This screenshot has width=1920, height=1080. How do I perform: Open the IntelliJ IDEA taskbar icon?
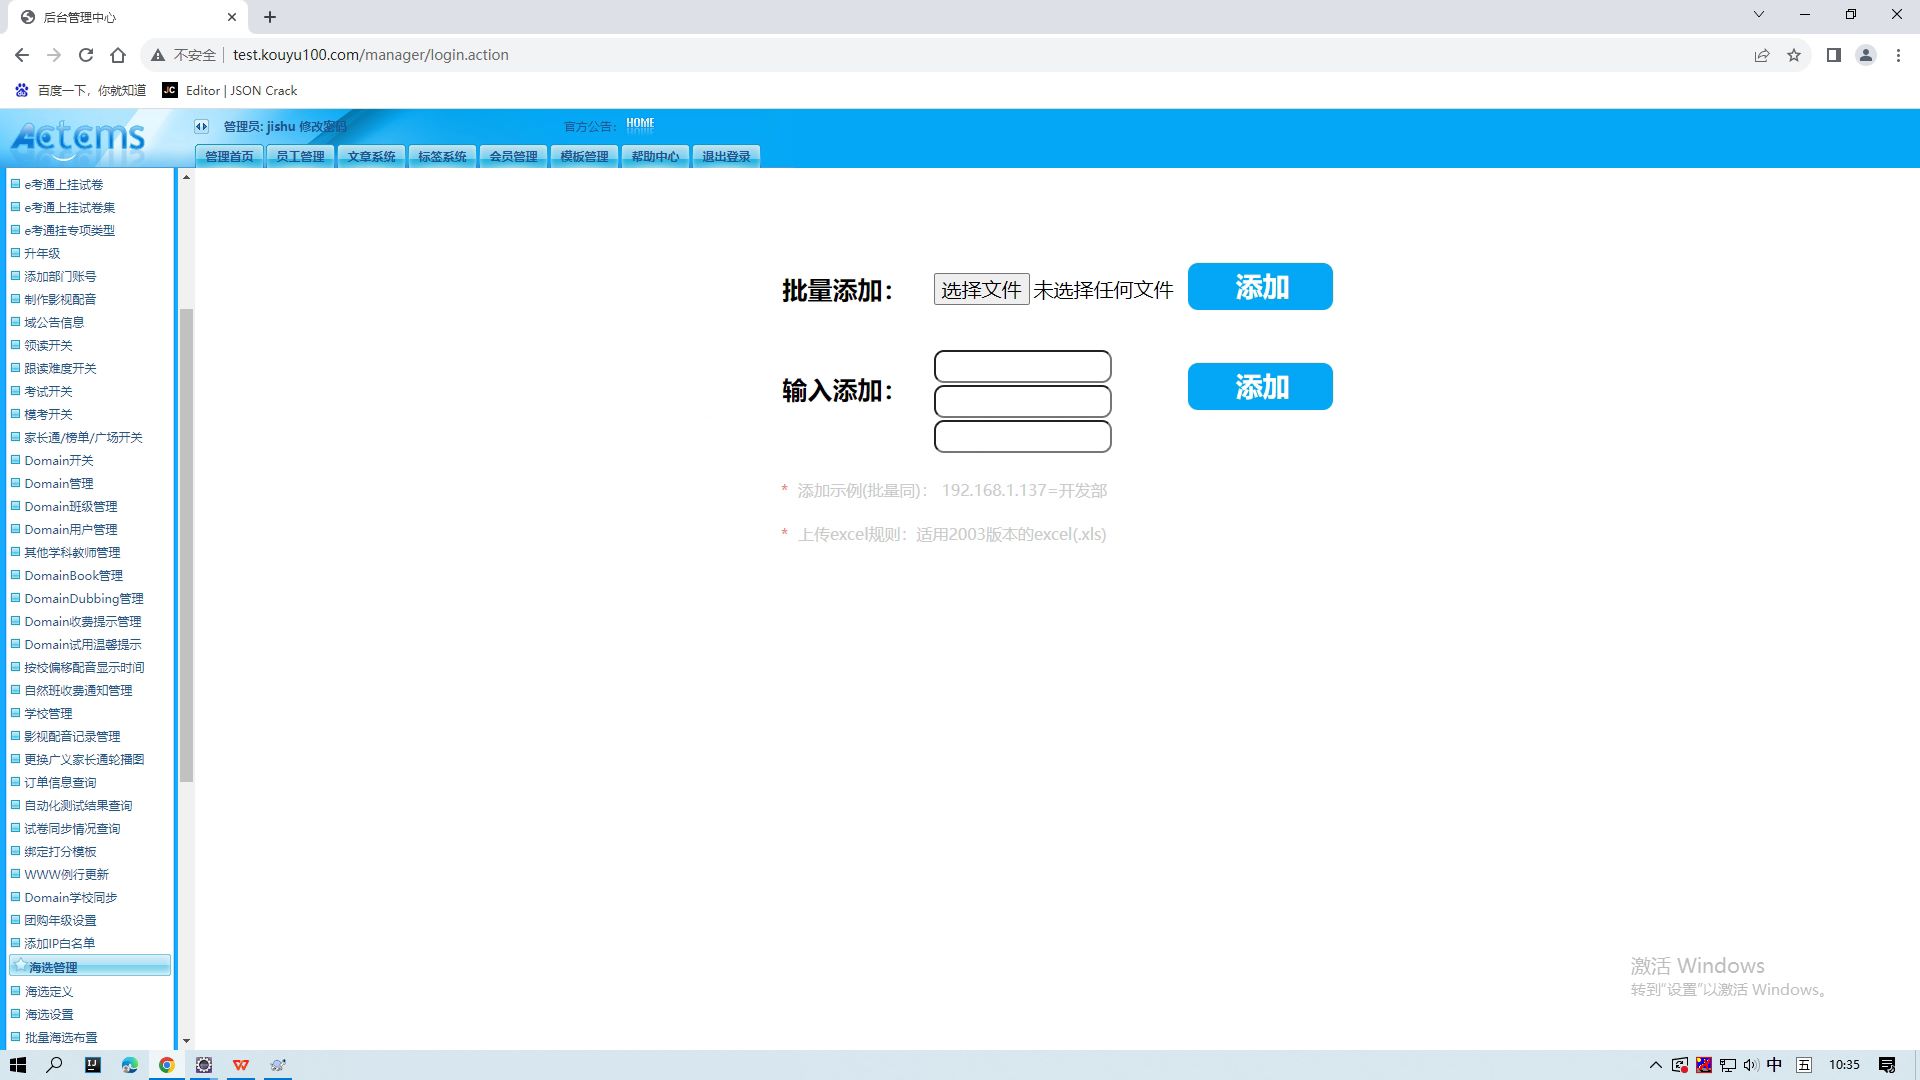tap(93, 1065)
